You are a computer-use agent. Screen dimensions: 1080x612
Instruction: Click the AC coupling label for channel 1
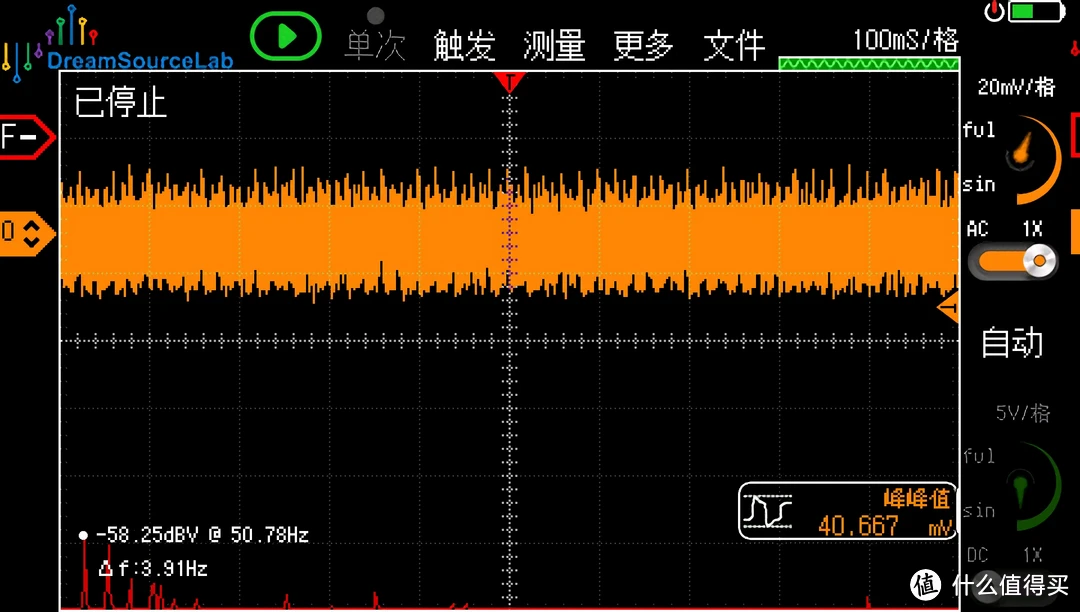coord(977,229)
